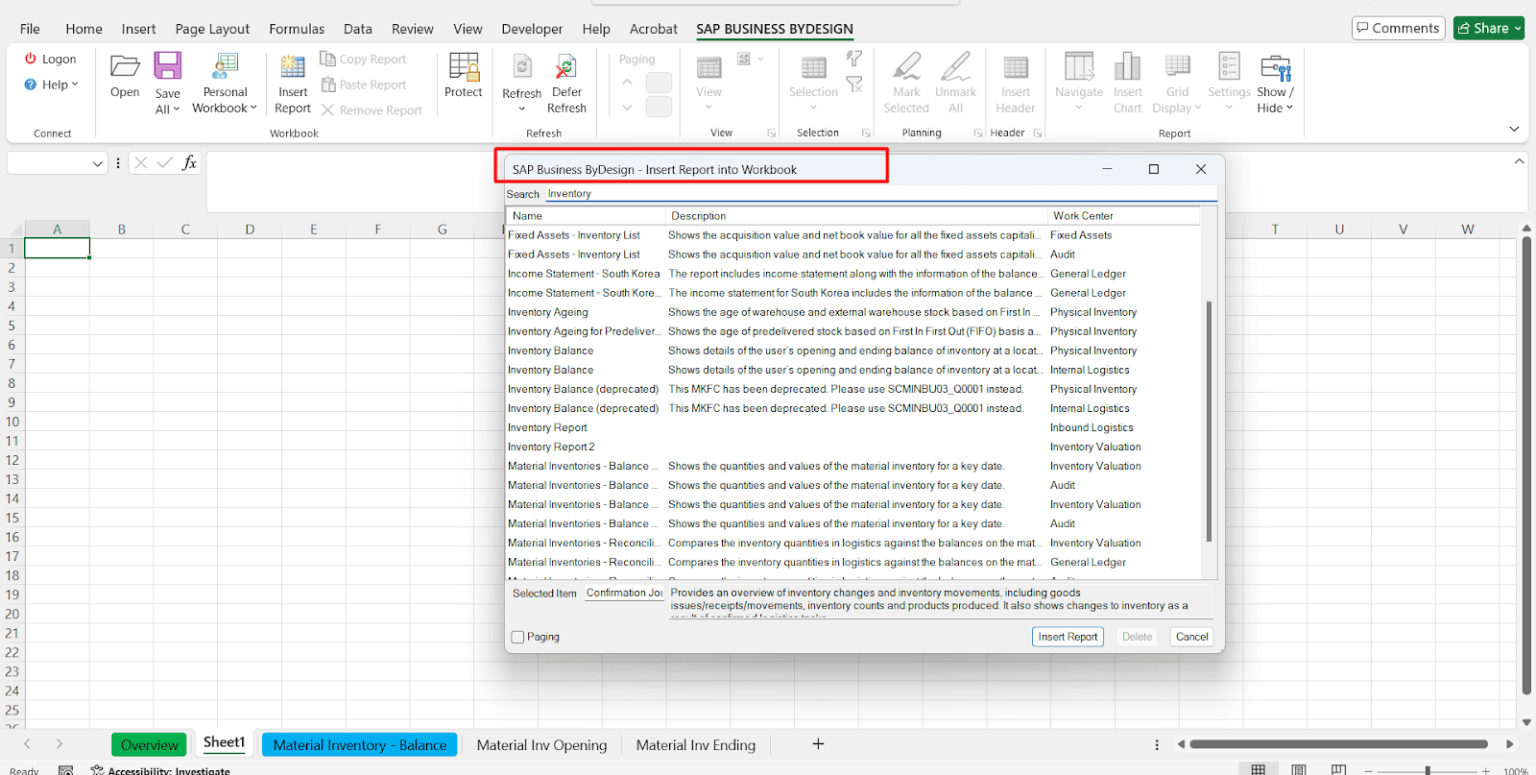Click the Comments button
This screenshot has width=1536, height=775.
(1399, 28)
